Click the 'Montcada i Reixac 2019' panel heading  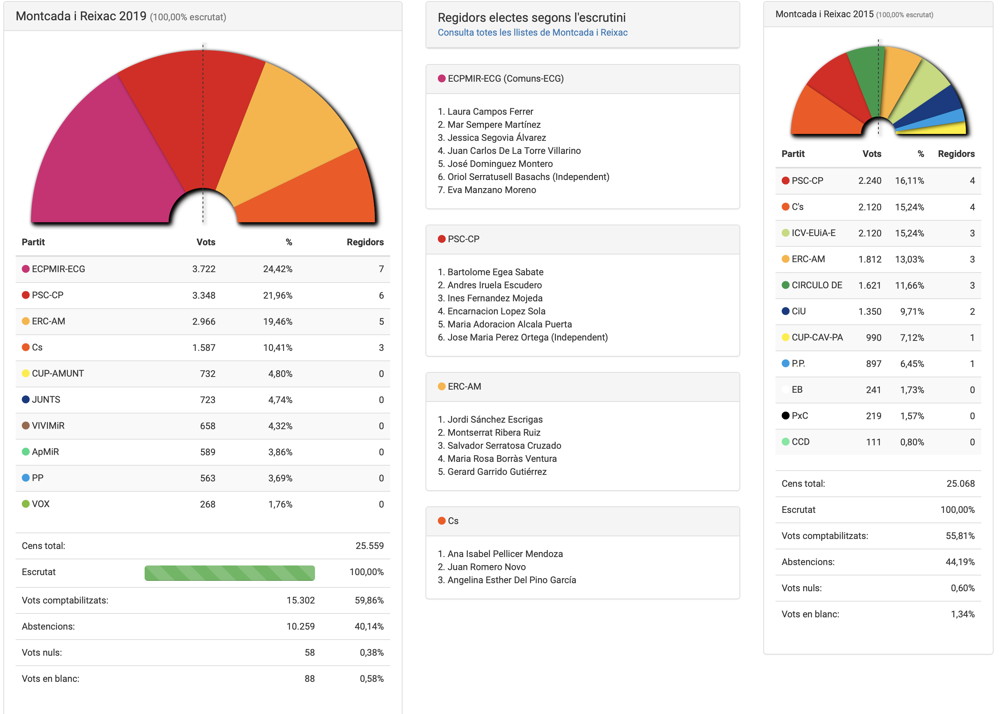pyautogui.click(x=81, y=17)
